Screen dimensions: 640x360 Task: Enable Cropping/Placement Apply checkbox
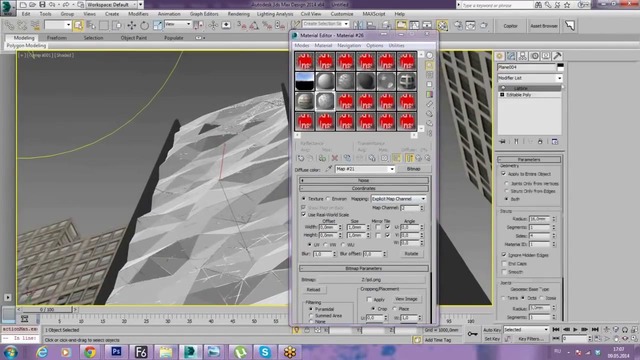pyautogui.click(x=369, y=299)
